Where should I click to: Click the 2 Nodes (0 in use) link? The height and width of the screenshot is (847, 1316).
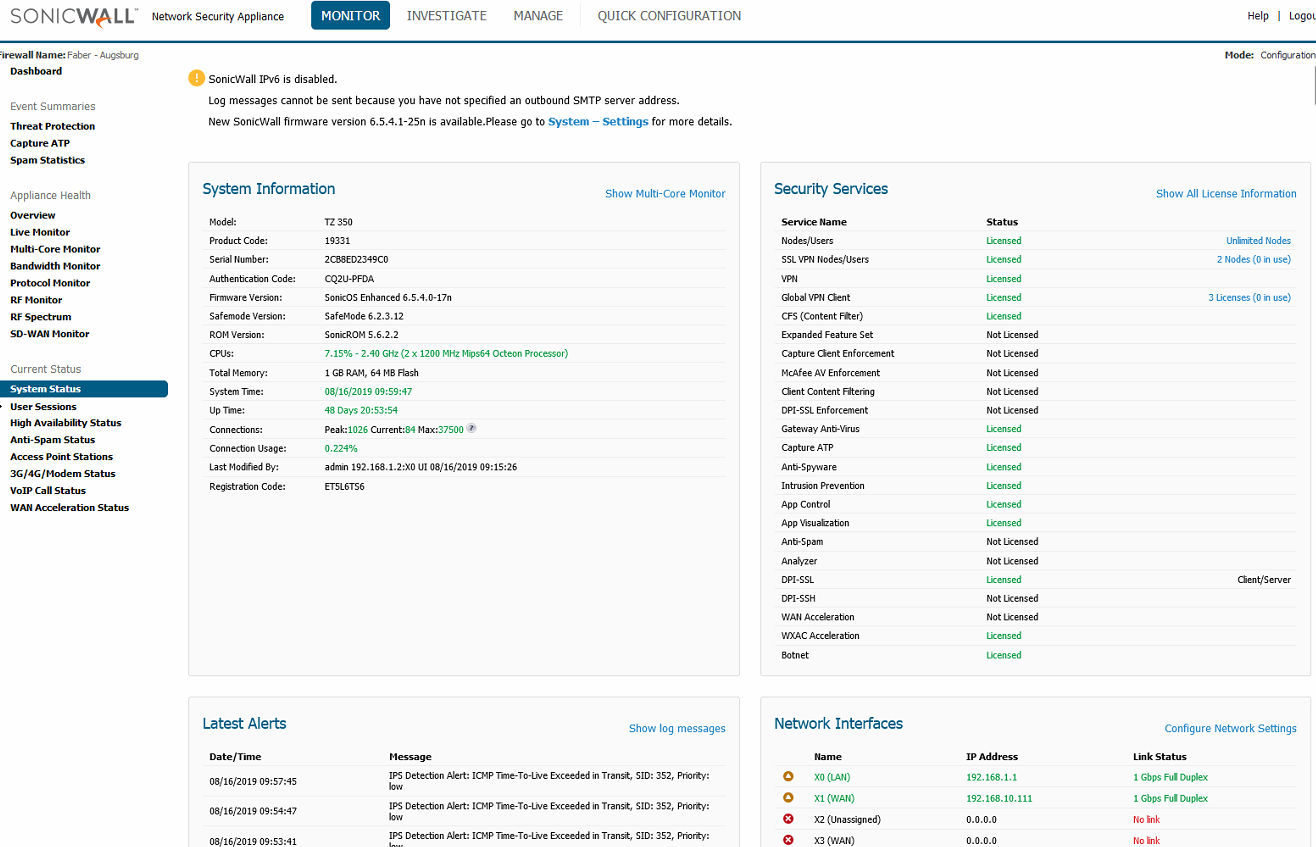coord(1254,260)
